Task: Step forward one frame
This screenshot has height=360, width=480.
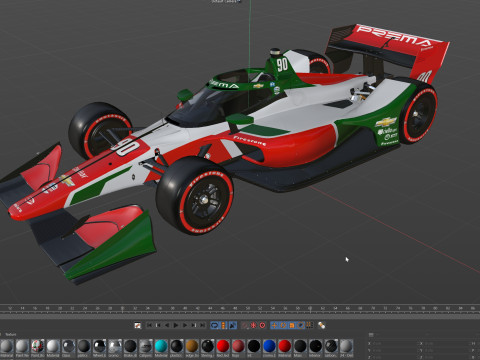Action: tap(185, 325)
